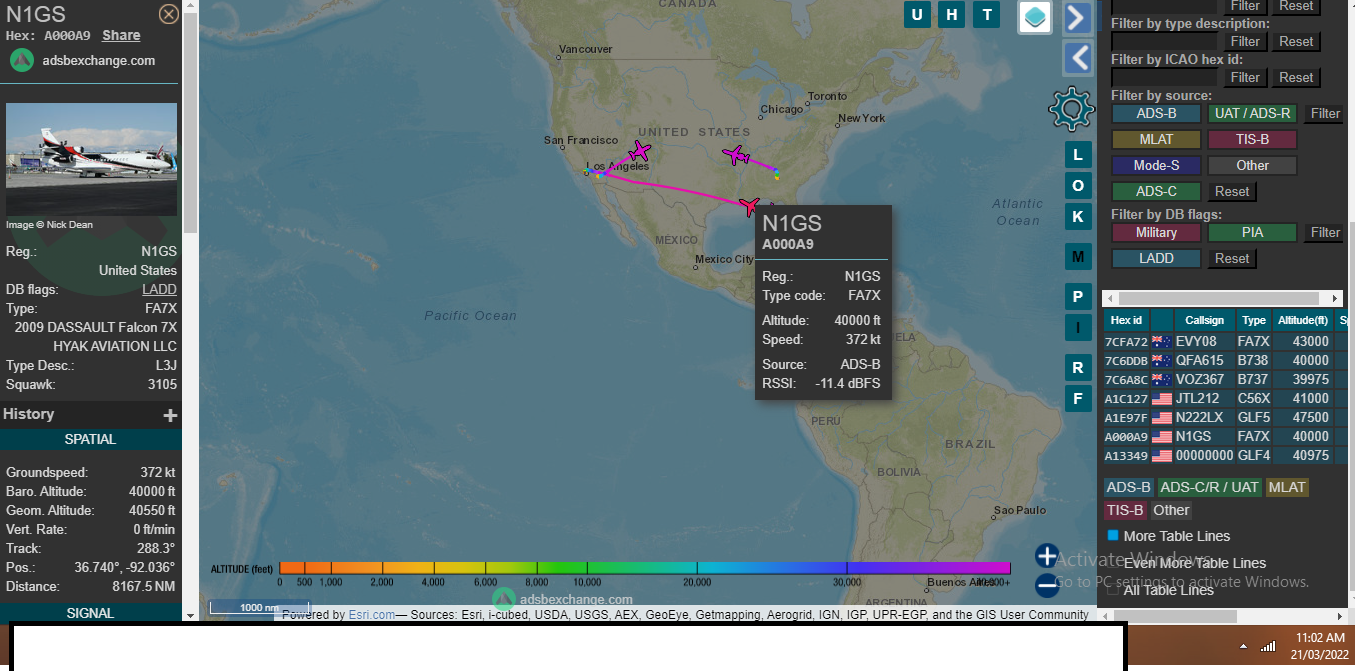
Task: Select the JTL212 row in table
Action: point(1225,398)
